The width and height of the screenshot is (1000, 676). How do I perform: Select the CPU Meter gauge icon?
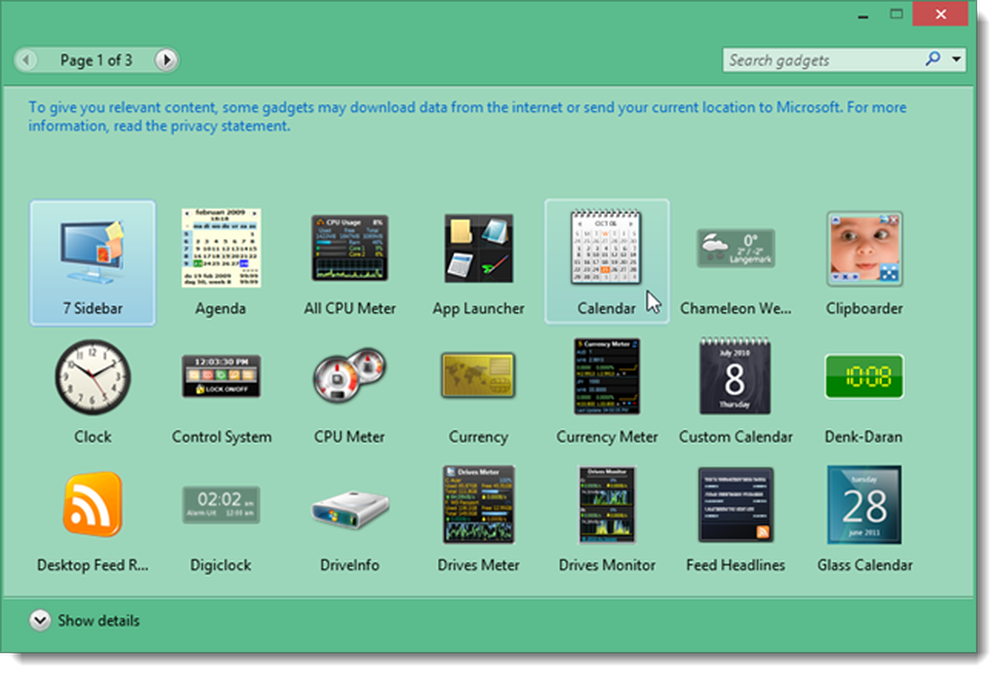(x=349, y=376)
